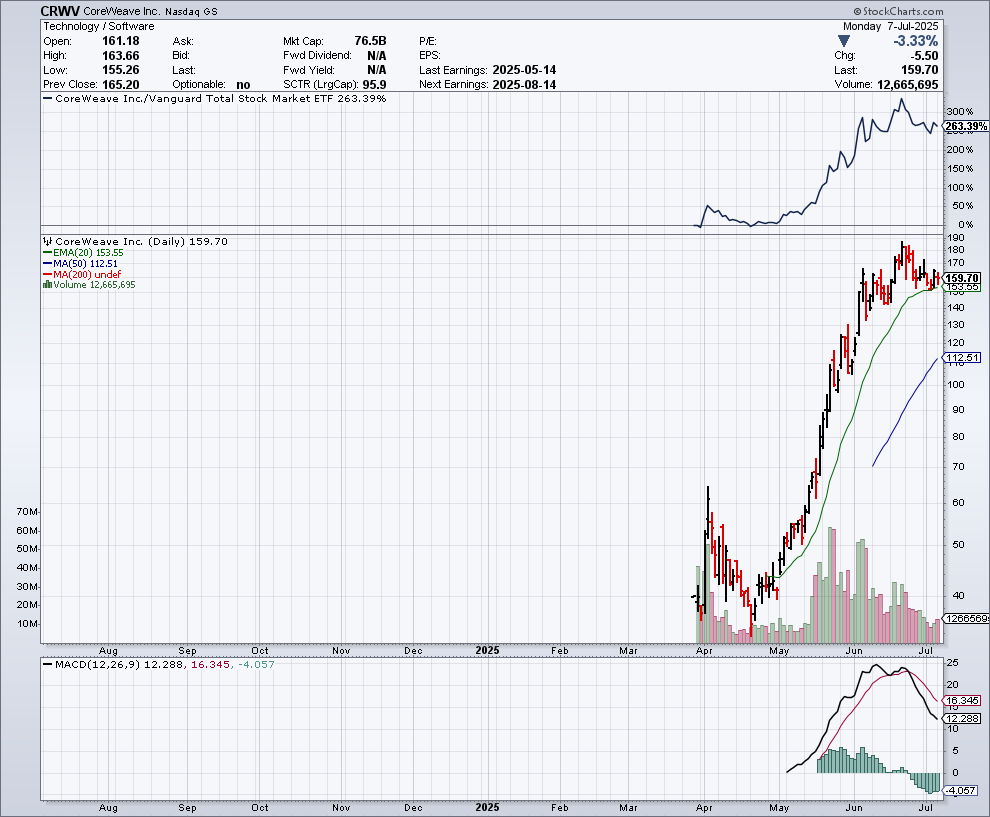Click the 16.345 MACD signal axis tag
Viewport: 990px width, 817px height.
coord(962,701)
